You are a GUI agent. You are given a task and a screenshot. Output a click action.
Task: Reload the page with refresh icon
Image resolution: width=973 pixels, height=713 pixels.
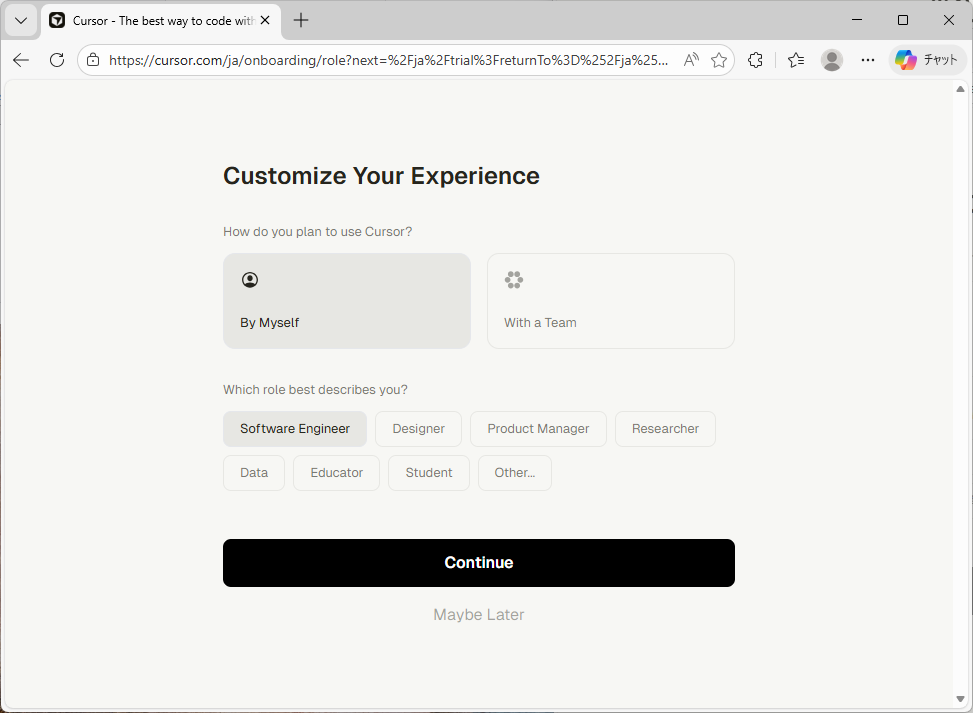coord(57,60)
